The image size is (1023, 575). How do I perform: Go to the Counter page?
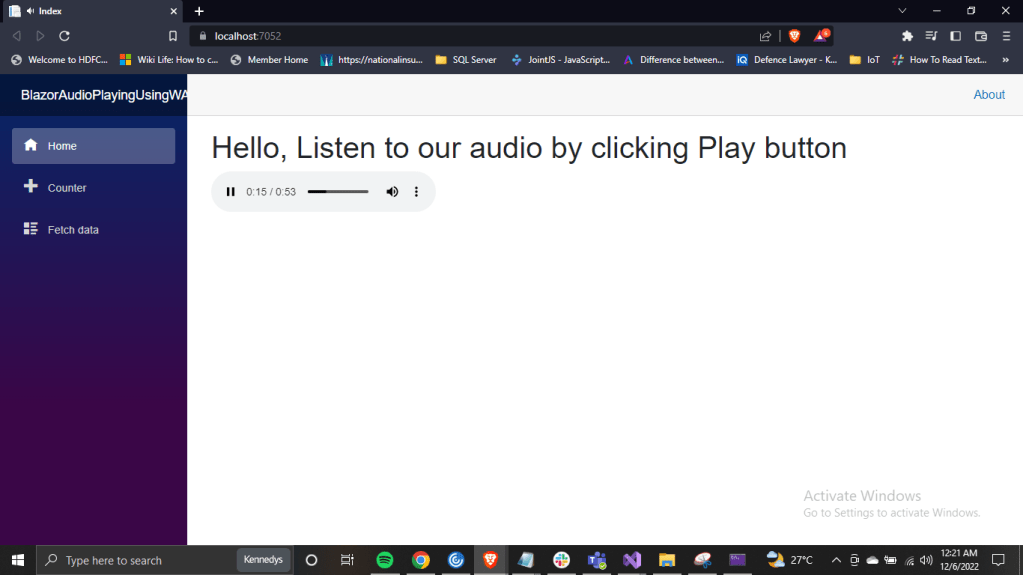click(x=67, y=188)
